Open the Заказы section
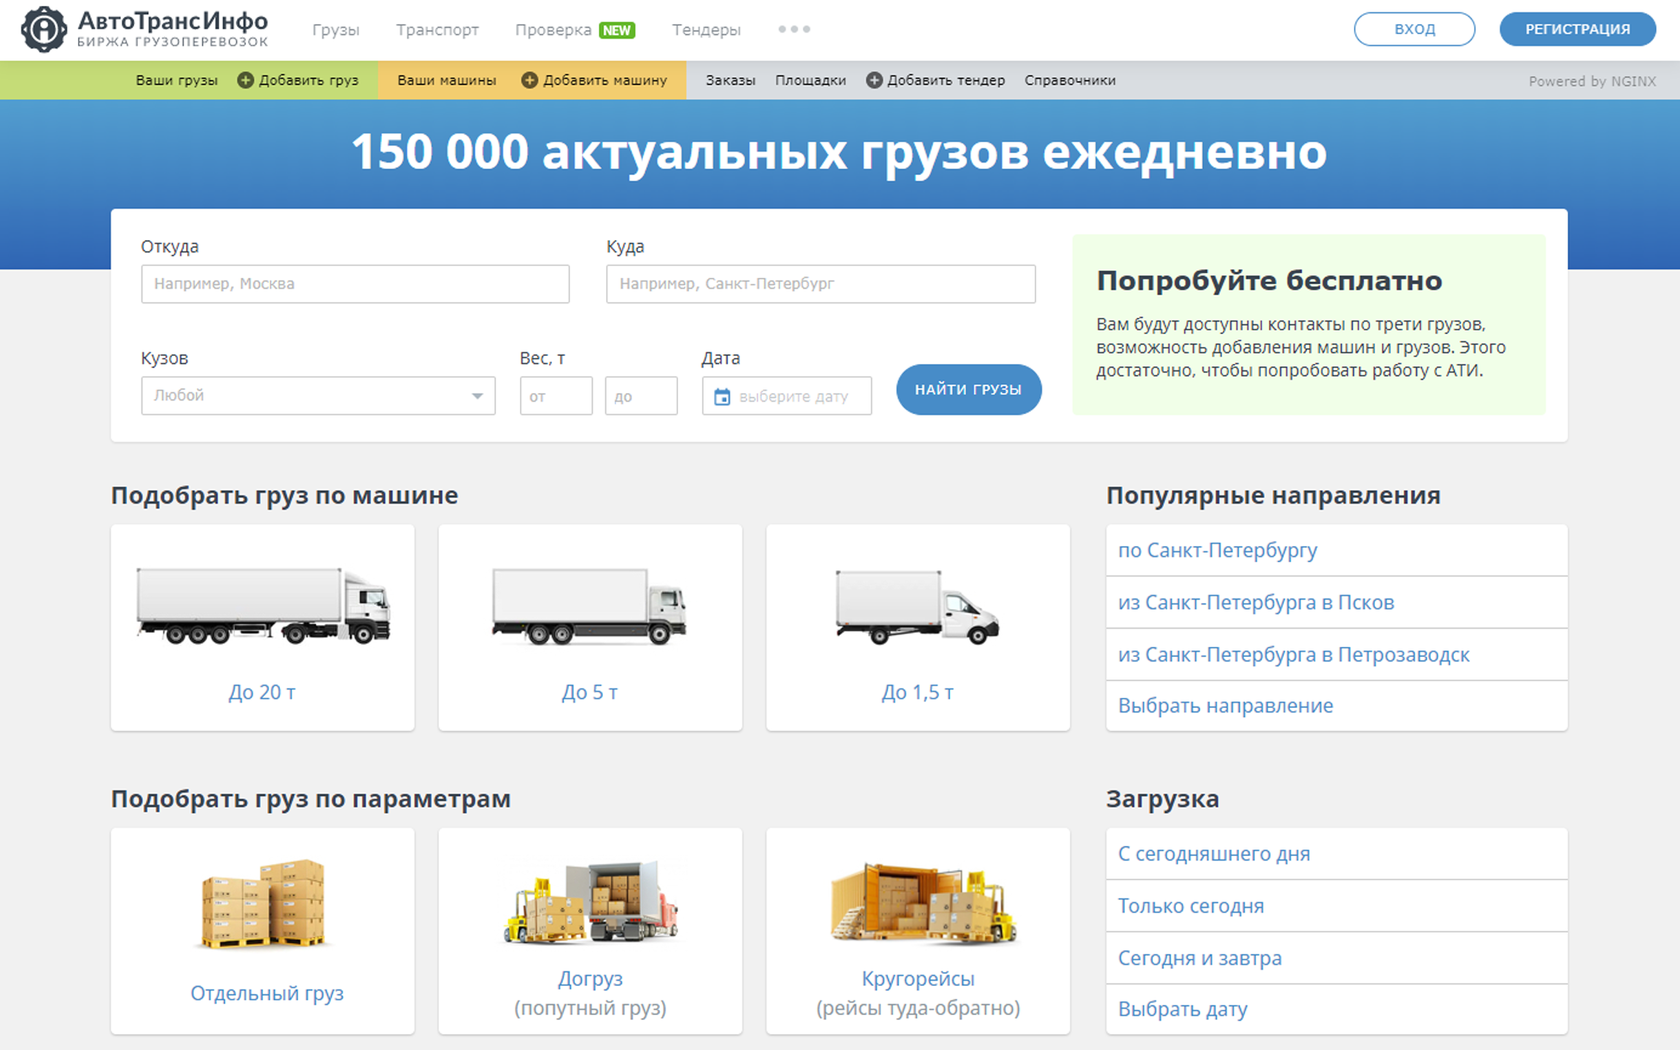1680x1050 pixels. 730,80
